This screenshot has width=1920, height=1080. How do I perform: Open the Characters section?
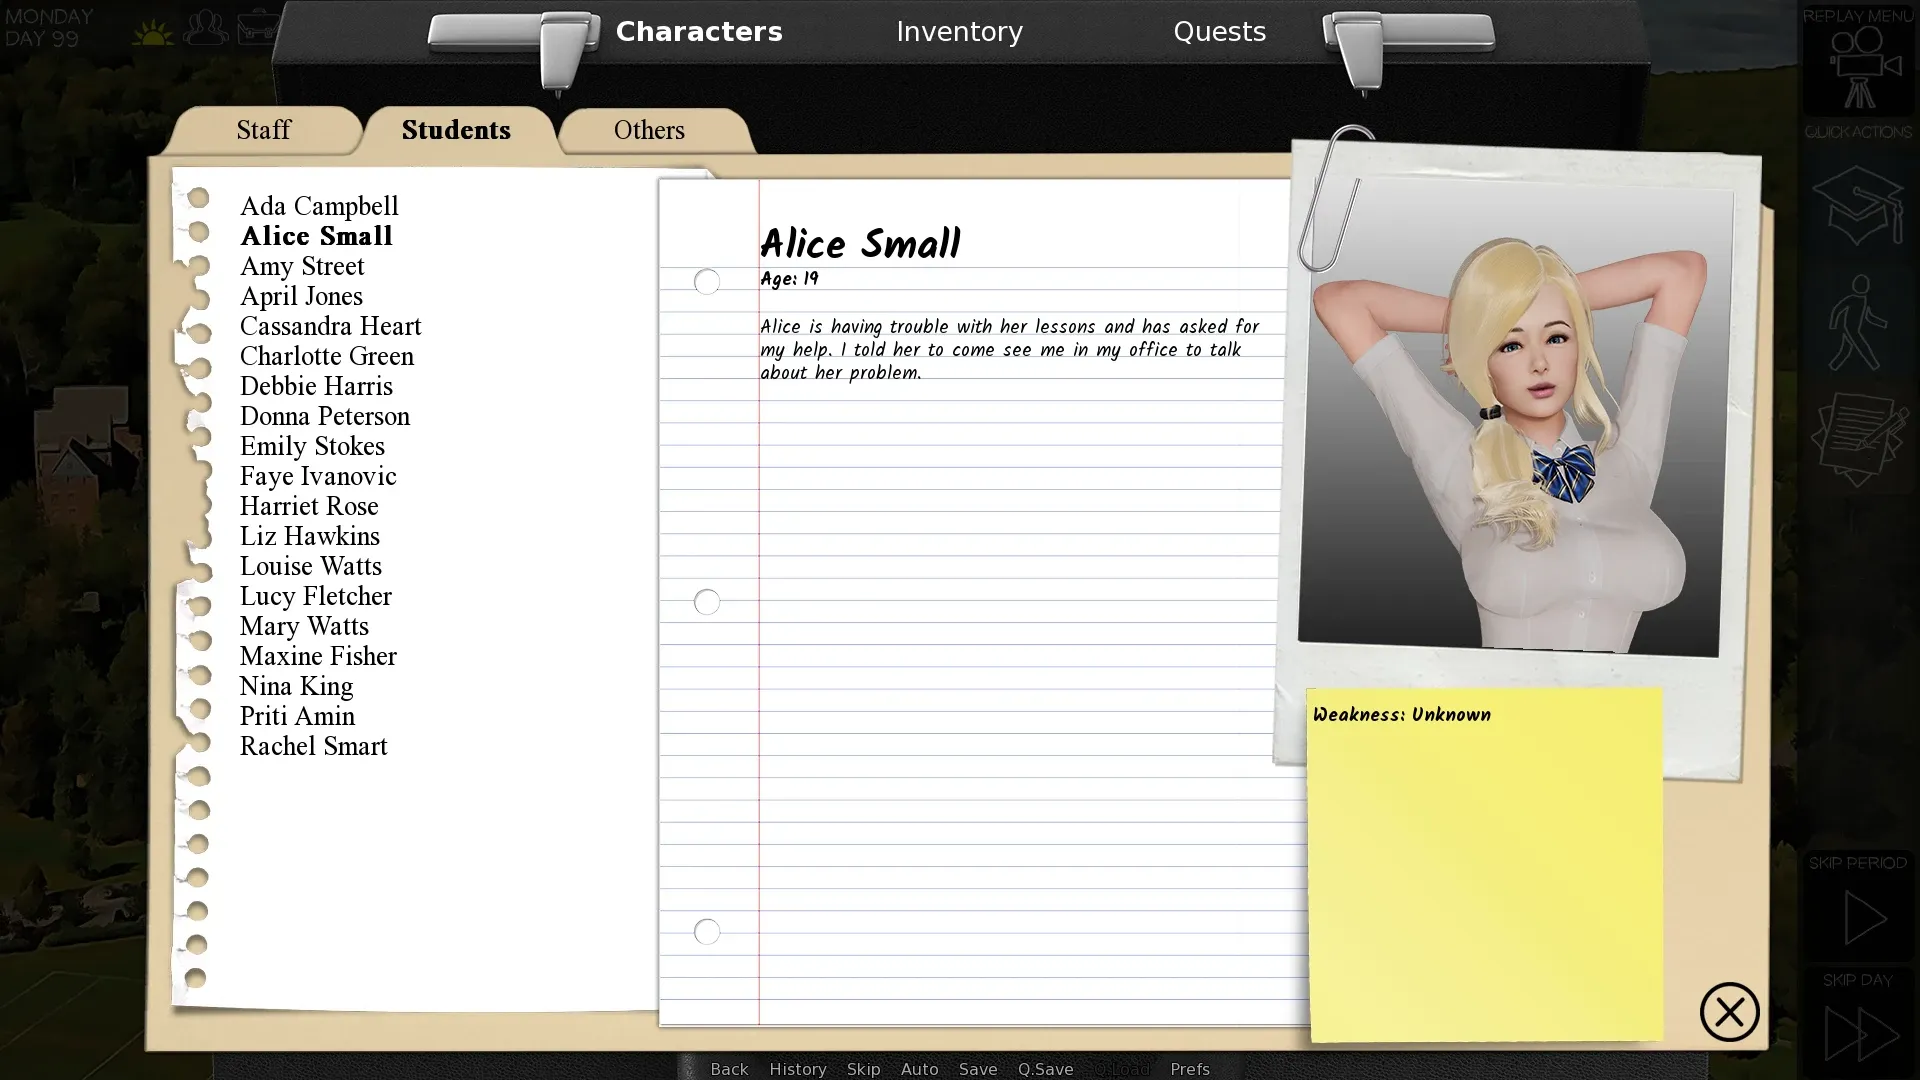699,32
